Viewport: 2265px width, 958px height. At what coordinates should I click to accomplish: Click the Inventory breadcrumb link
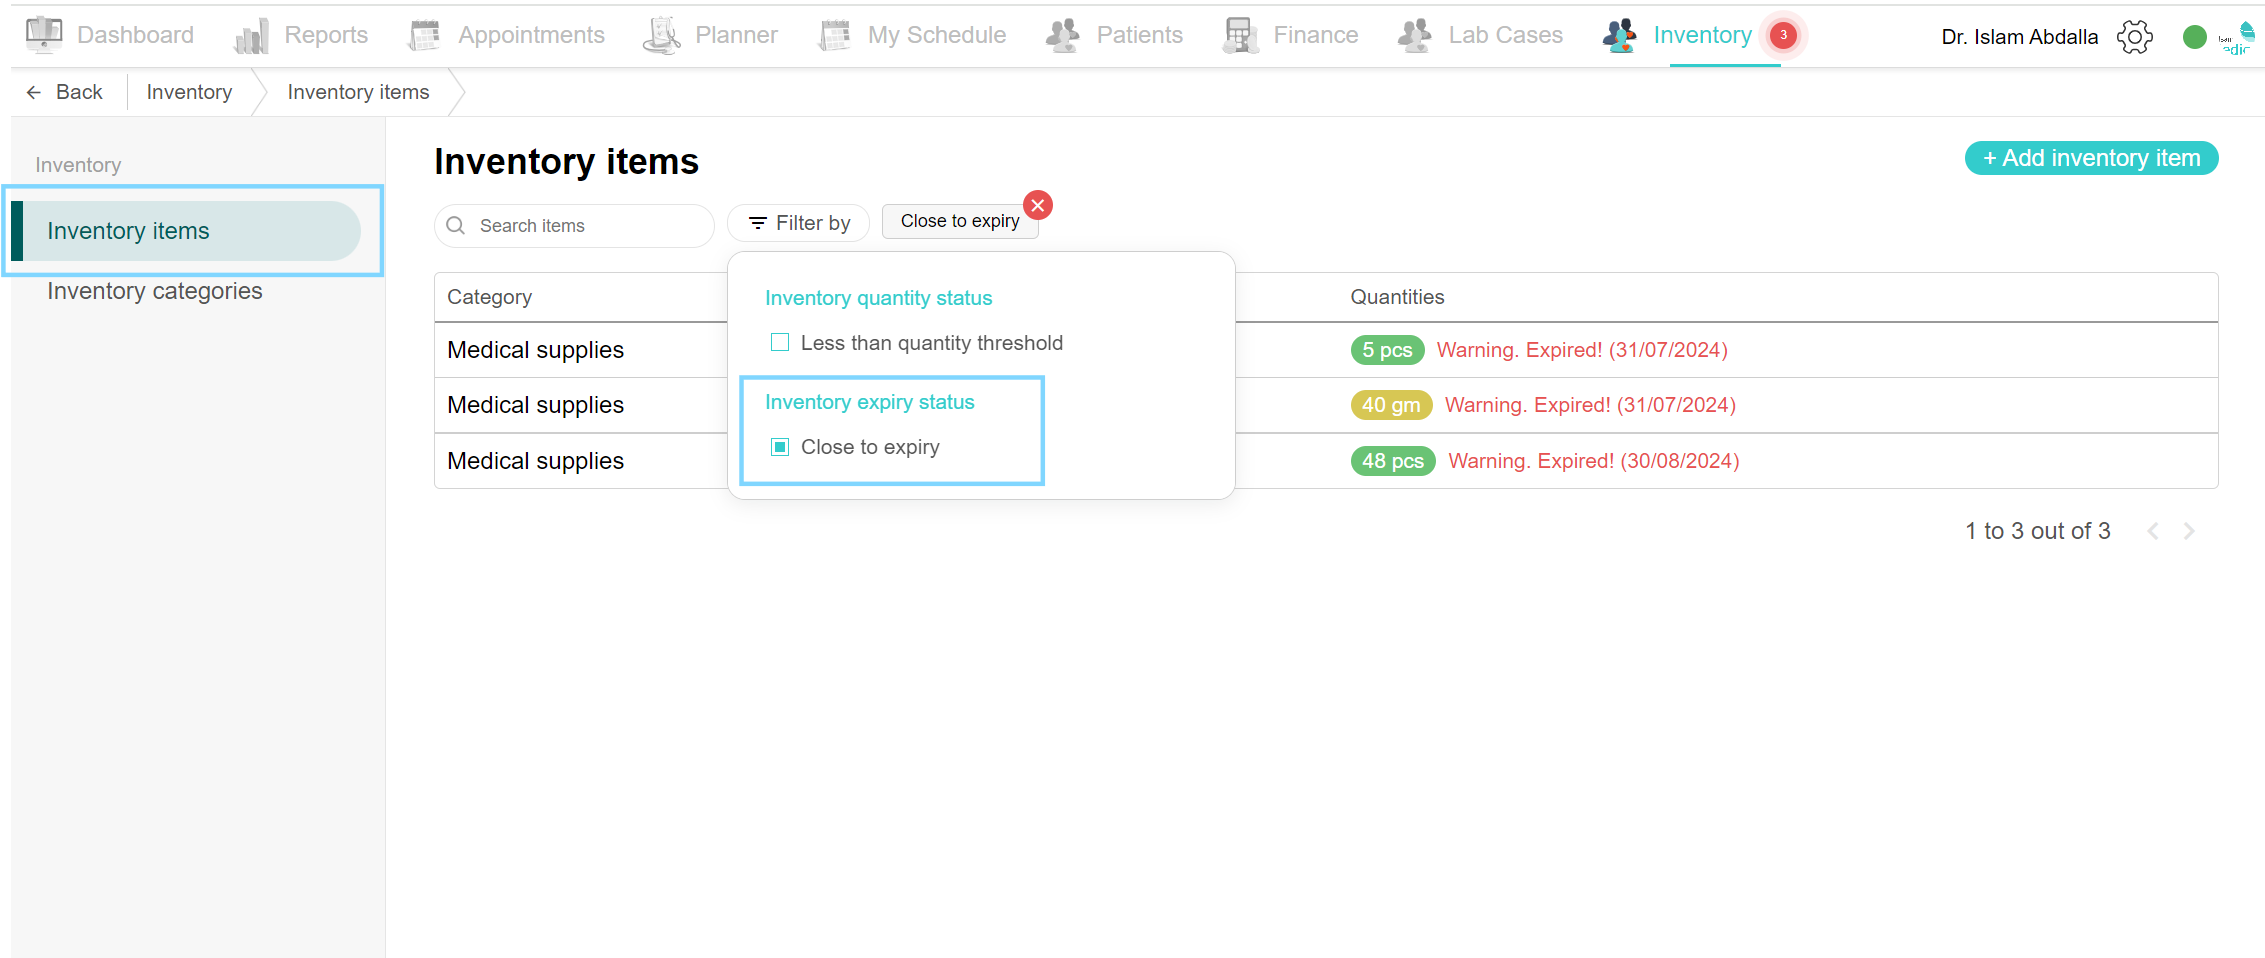pos(189,92)
